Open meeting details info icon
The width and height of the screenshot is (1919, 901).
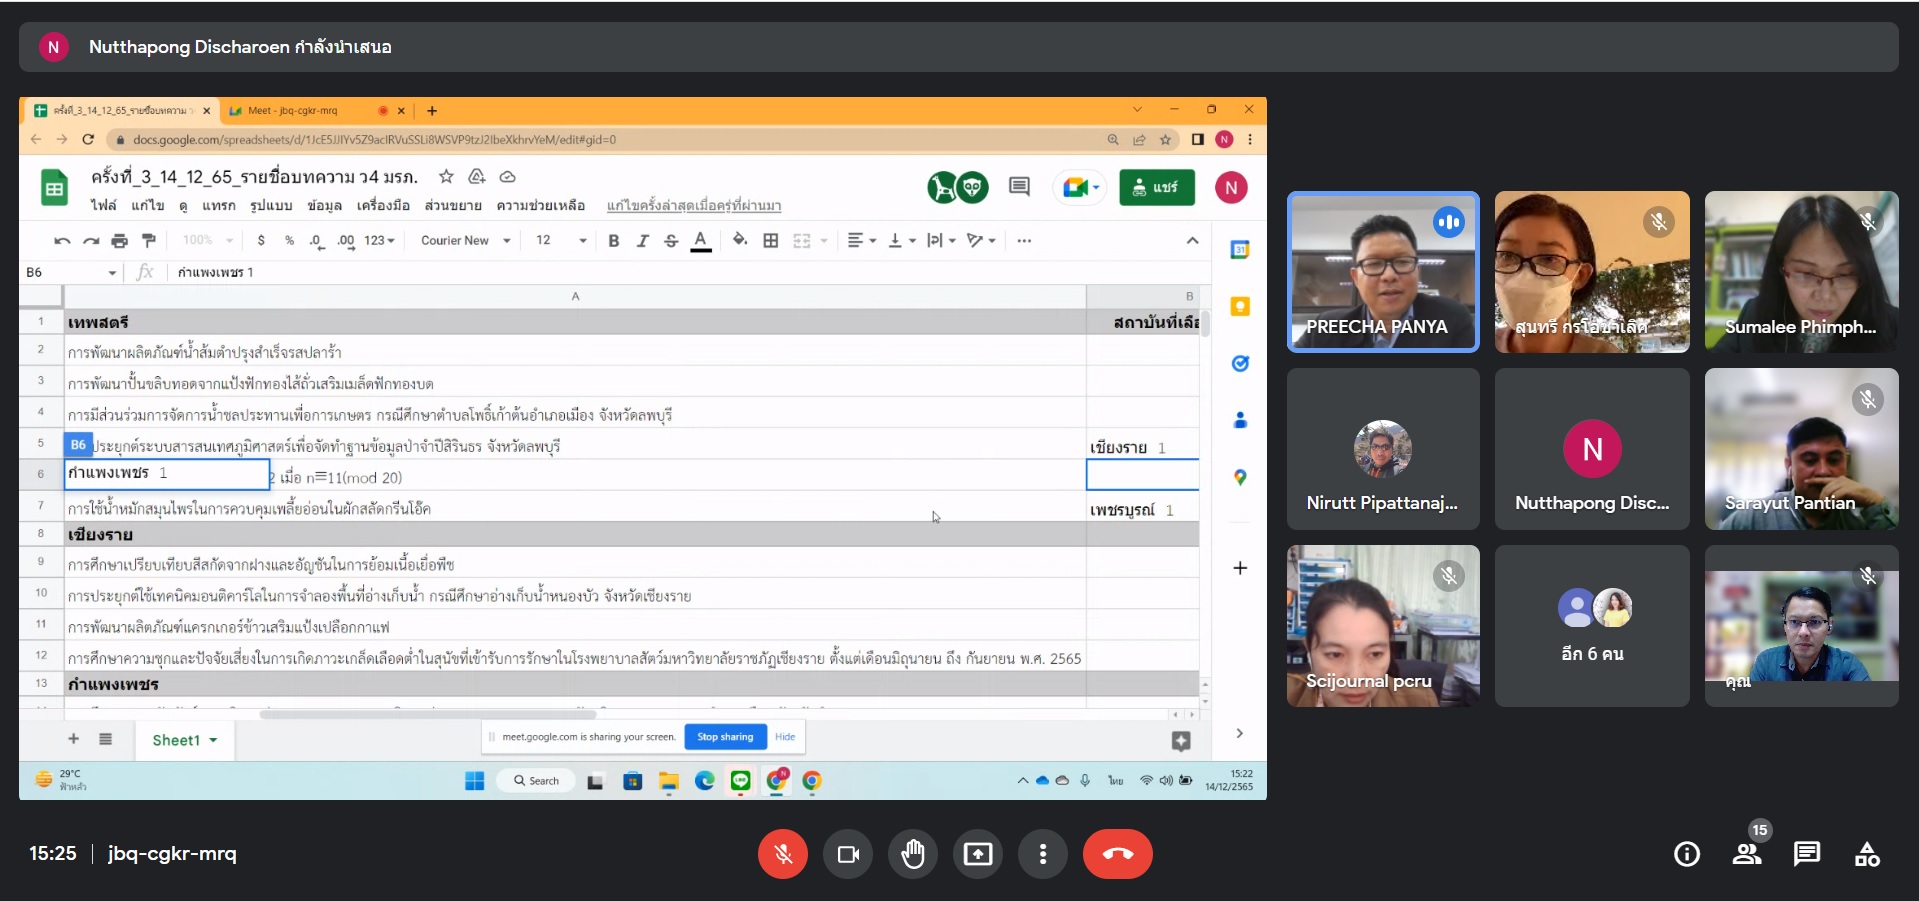1686,854
